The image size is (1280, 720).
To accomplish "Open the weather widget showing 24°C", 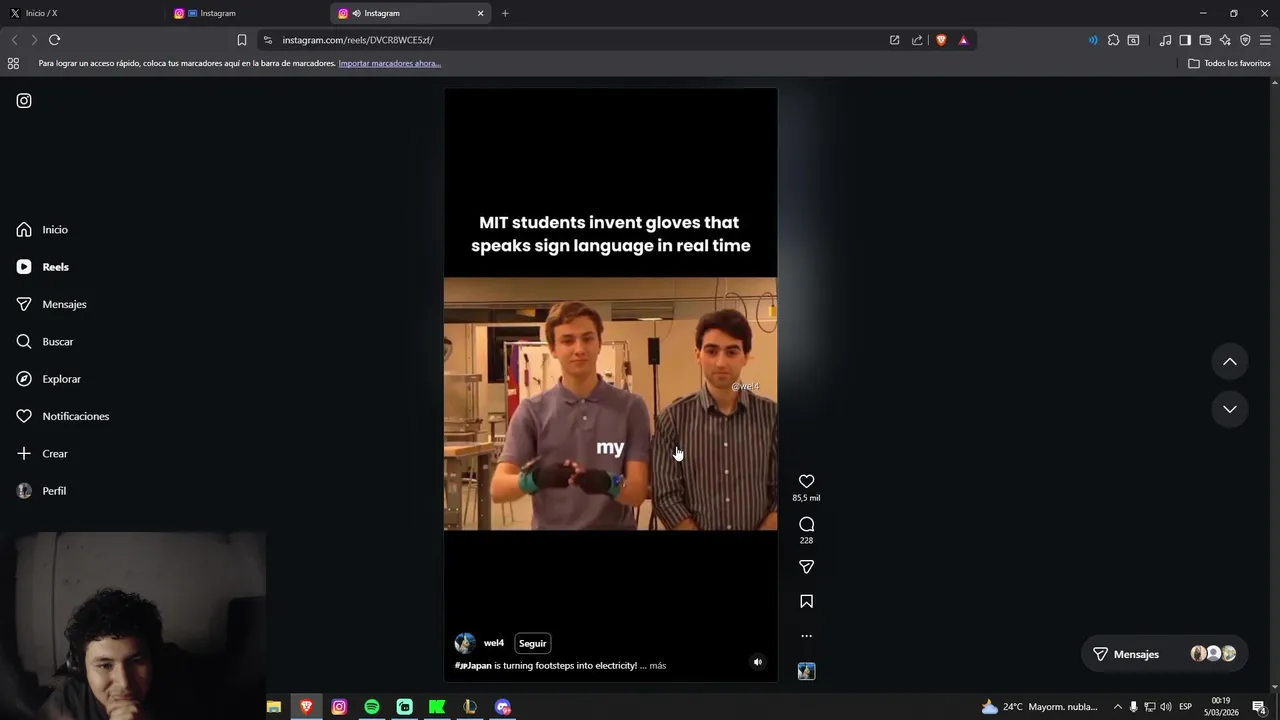I will (x=1039, y=707).
